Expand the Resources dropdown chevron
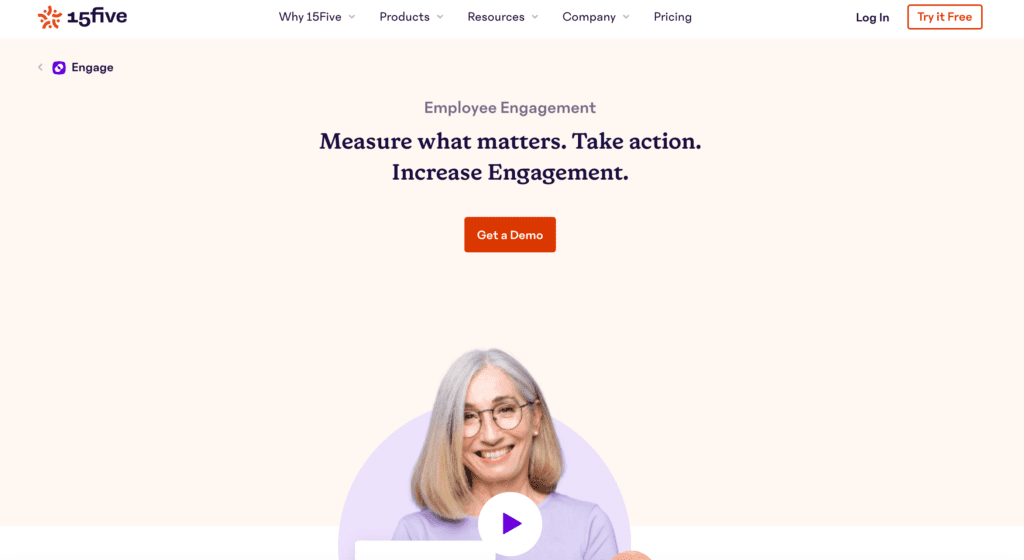The image size is (1024, 560). point(535,17)
